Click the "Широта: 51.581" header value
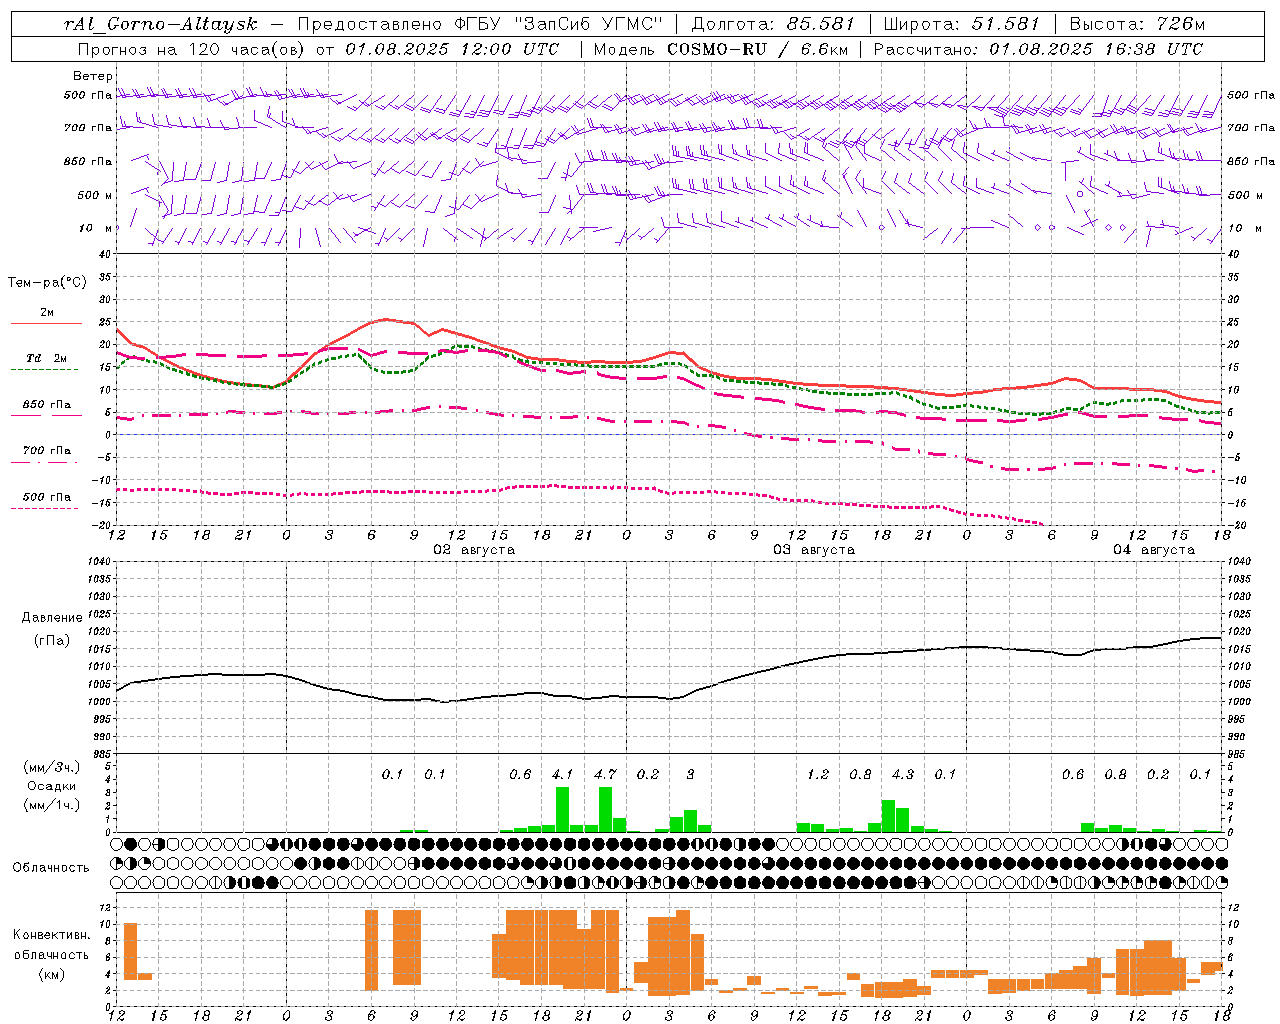Viewport: 1280px width, 1024px height. (x=961, y=24)
